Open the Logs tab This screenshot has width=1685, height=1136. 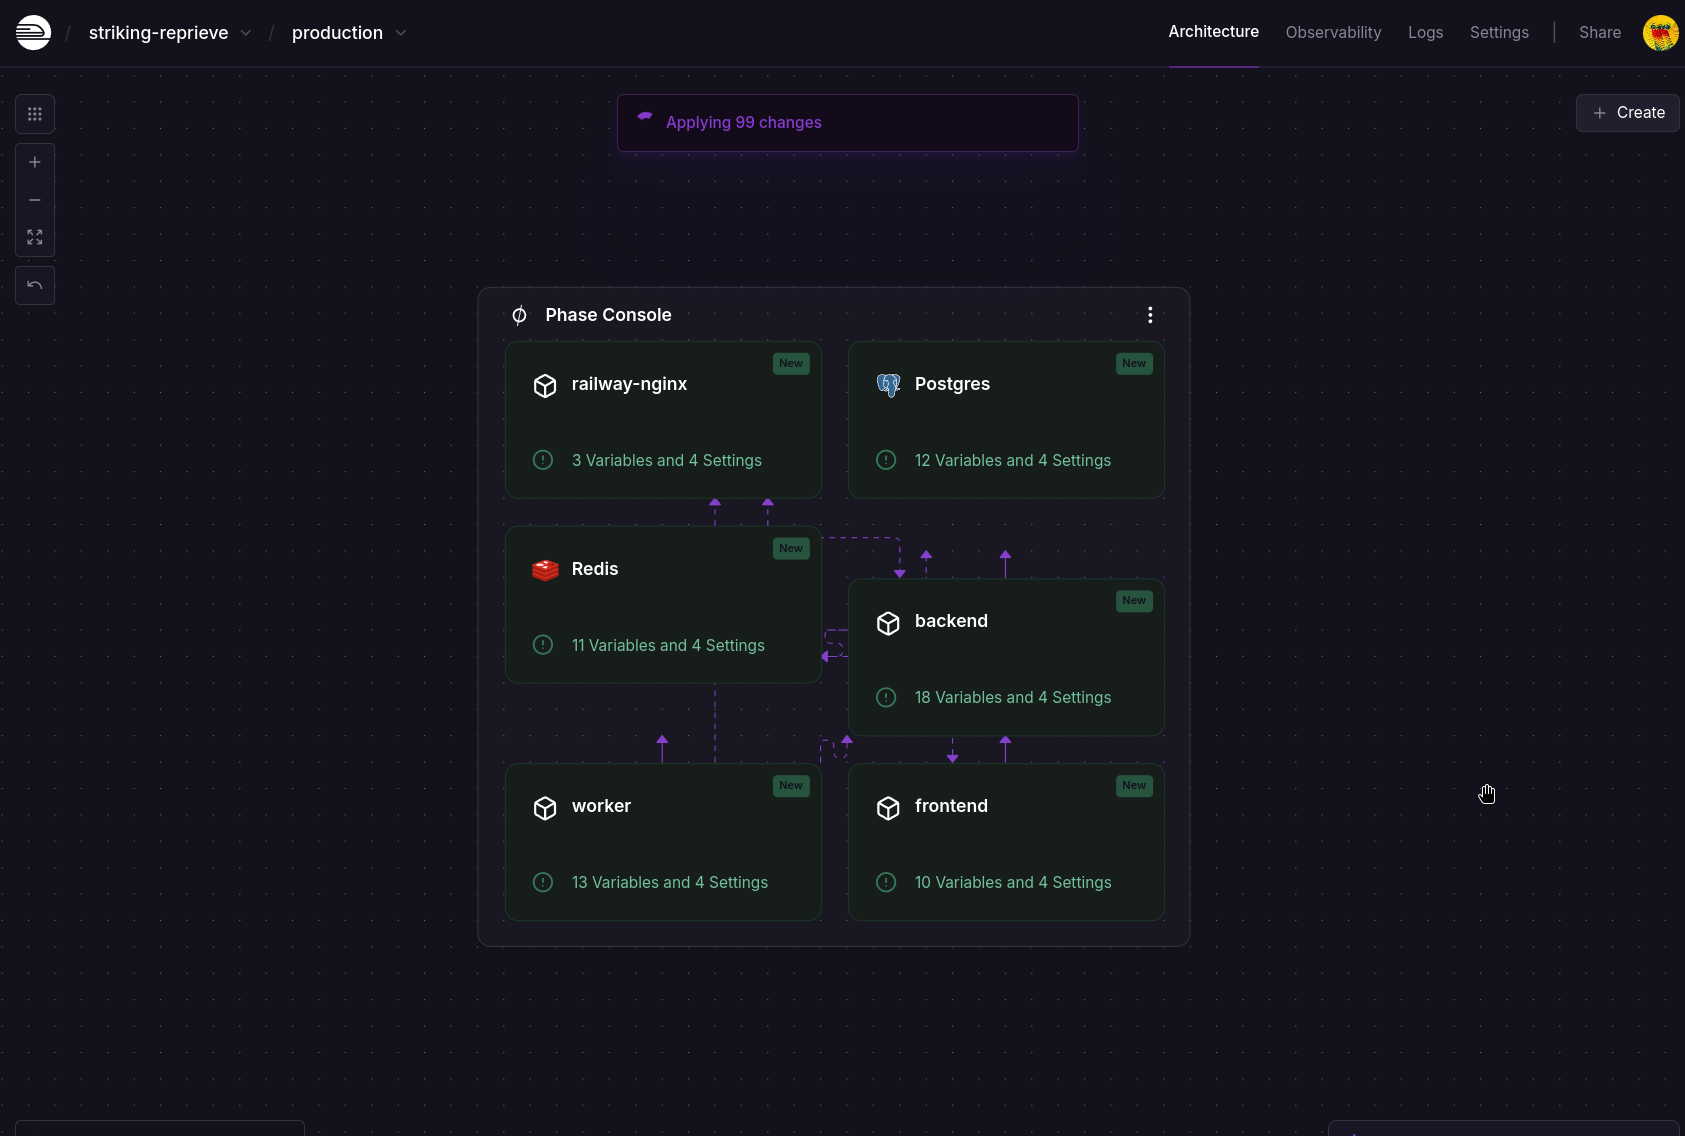click(x=1425, y=33)
